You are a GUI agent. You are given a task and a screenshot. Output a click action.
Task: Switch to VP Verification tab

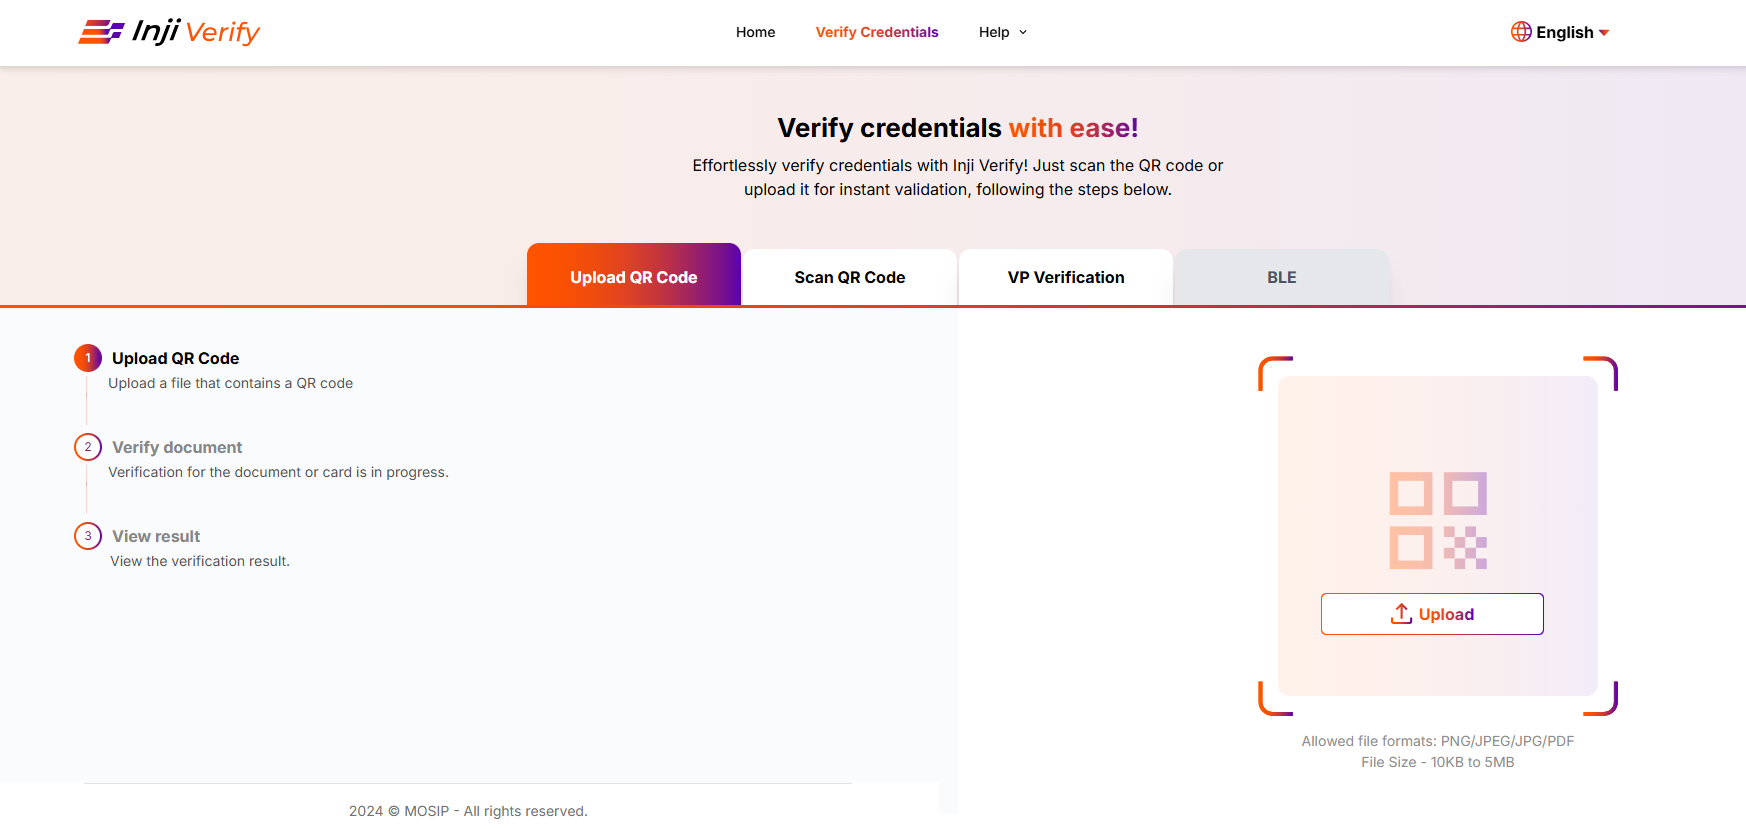point(1066,277)
